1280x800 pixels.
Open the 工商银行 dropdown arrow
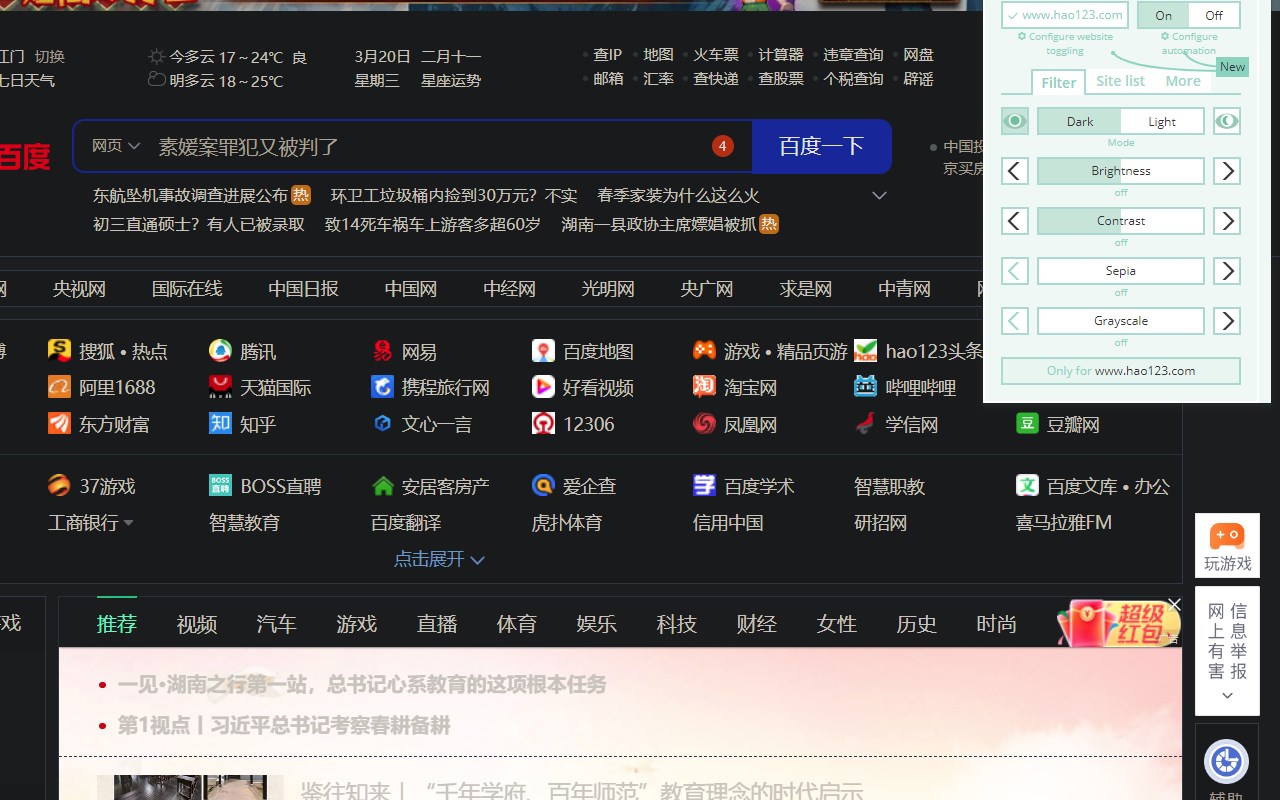[128, 523]
